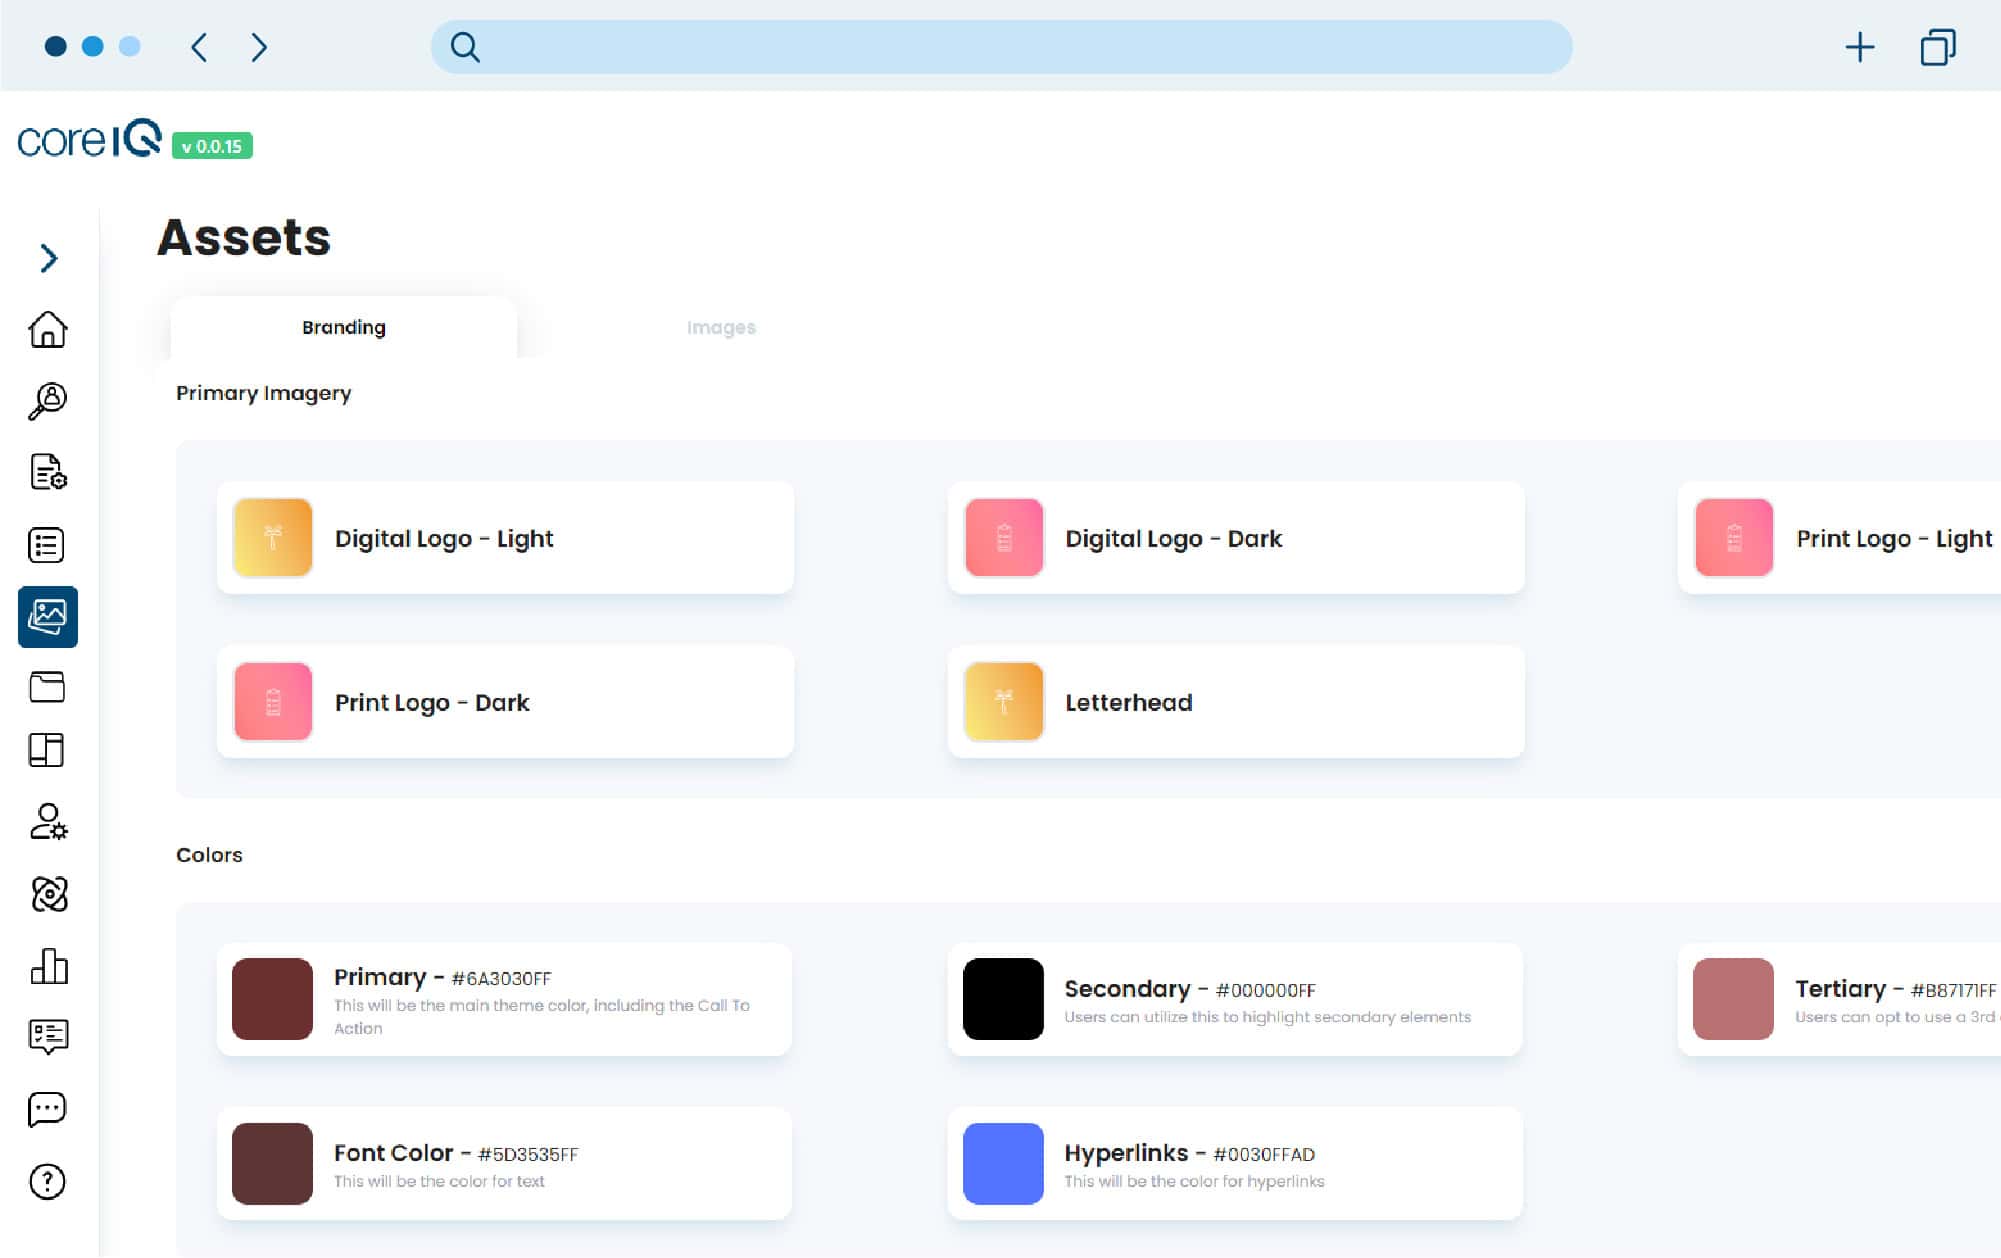The width and height of the screenshot is (2001, 1258).
Task: Open the folder icon in the sidebar
Action: [47, 687]
